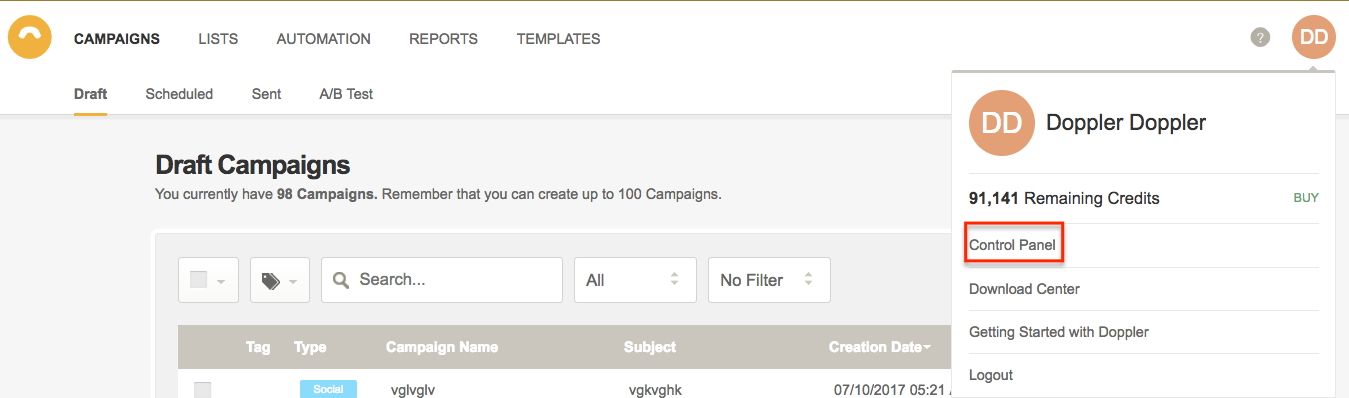Open the help question mark icon
This screenshot has width=1349, height=398.
[x=1260, y=37]
